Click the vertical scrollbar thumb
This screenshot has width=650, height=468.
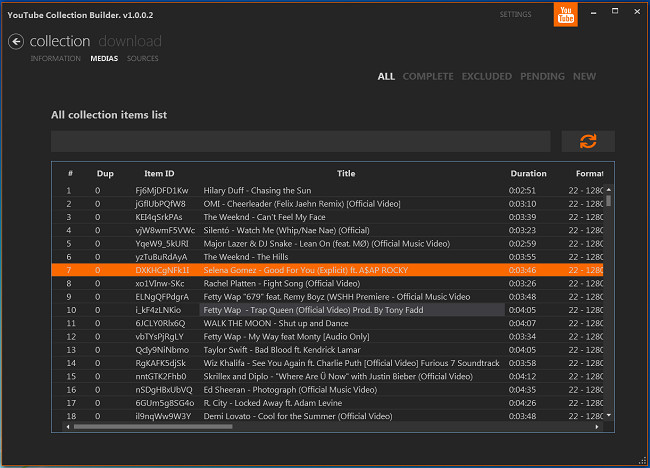pyautogui.click(x=609, y=200)
